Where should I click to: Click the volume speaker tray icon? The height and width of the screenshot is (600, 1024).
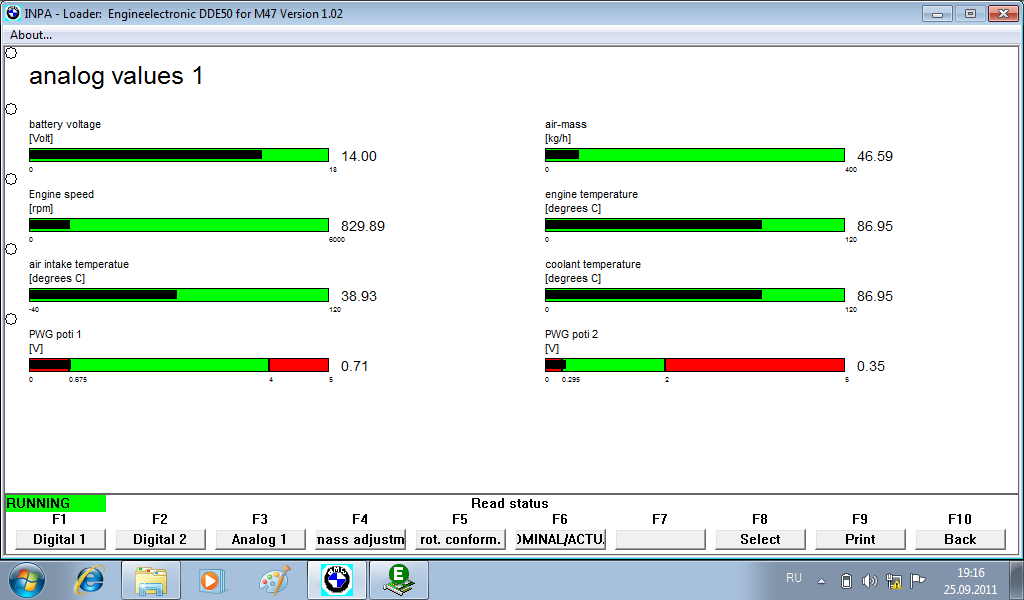[869, 581]
